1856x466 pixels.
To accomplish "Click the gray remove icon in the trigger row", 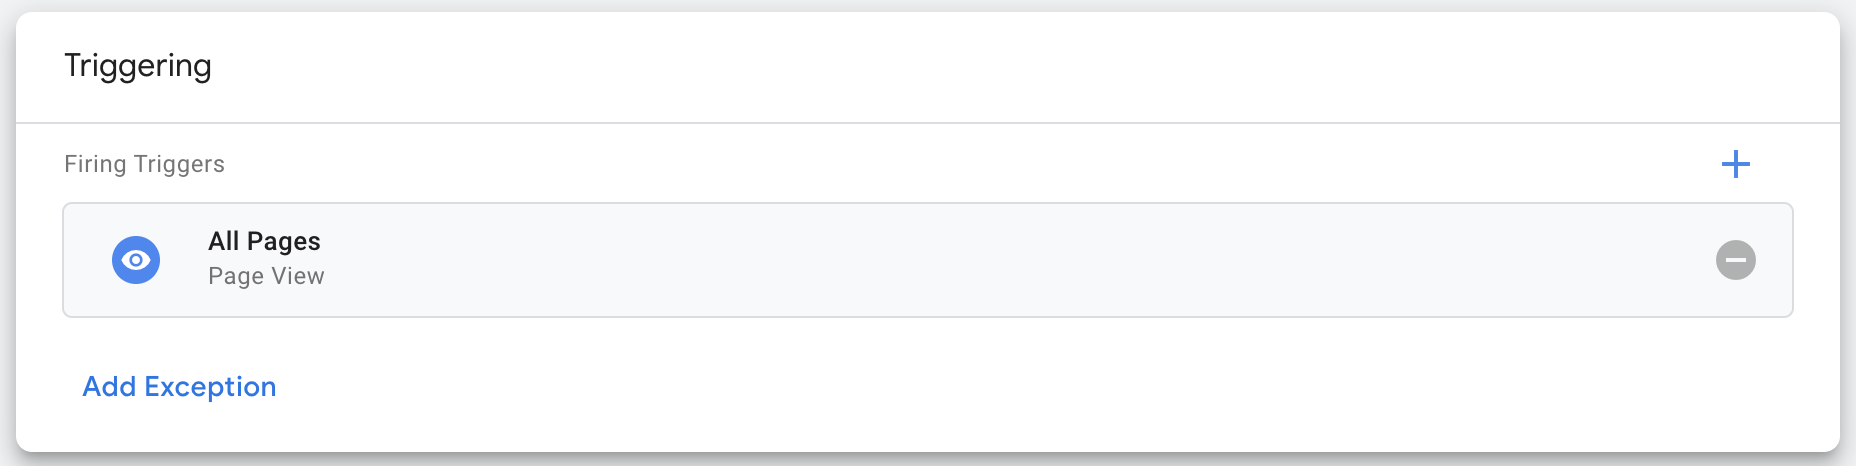I will point(1736,260).
